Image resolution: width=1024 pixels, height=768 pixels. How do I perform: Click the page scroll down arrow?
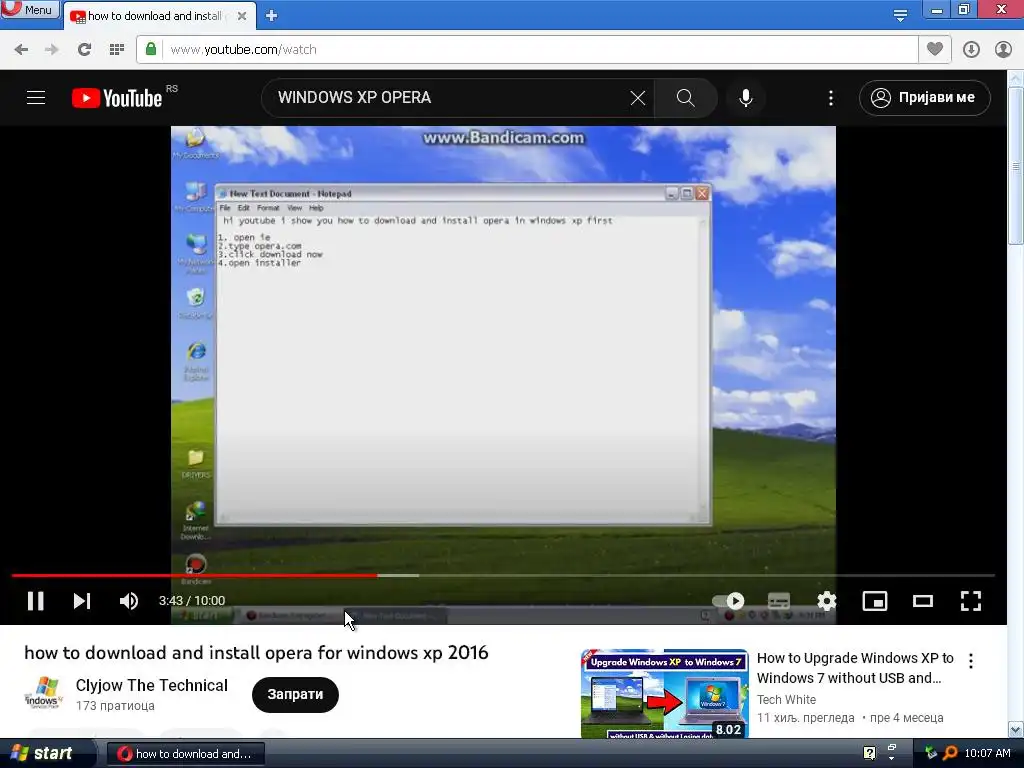(x=1016, y=729)
